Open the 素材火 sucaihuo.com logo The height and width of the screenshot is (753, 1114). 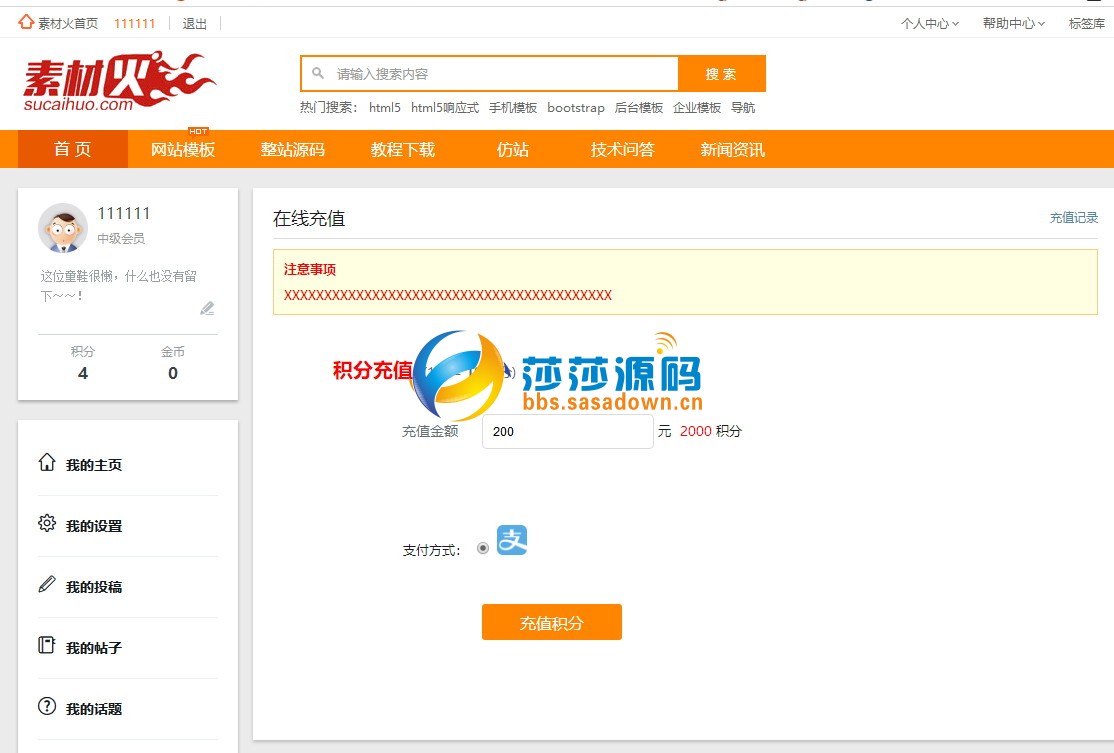[119, 82]
